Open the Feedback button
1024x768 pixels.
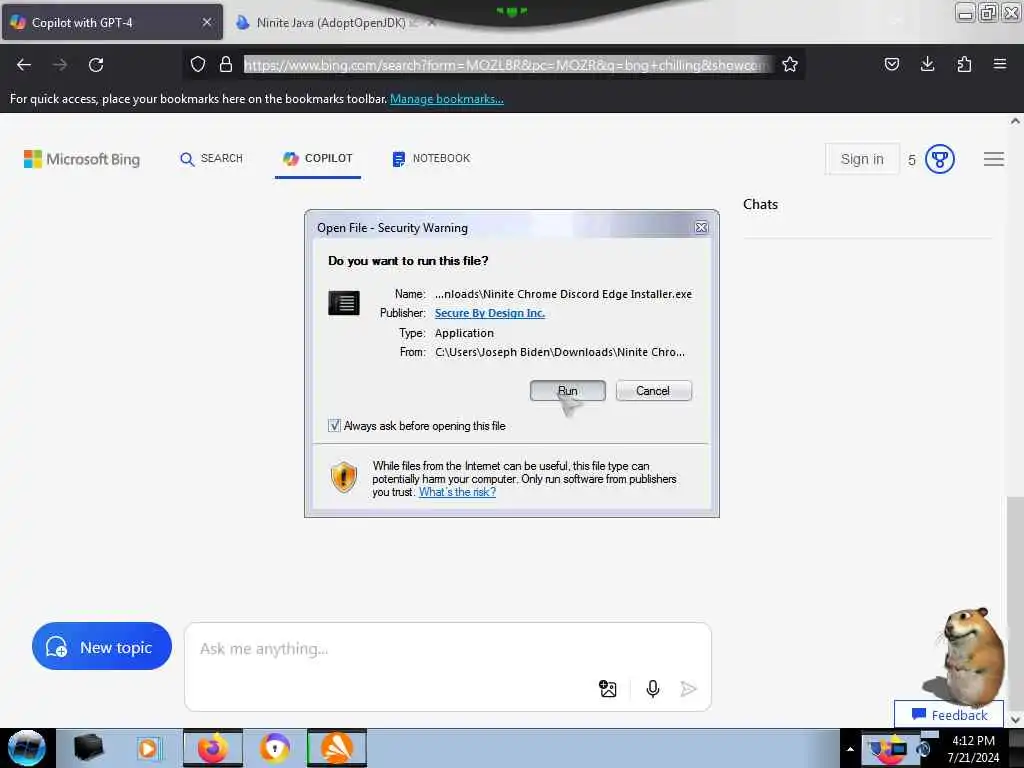click(x=949, y=714)
